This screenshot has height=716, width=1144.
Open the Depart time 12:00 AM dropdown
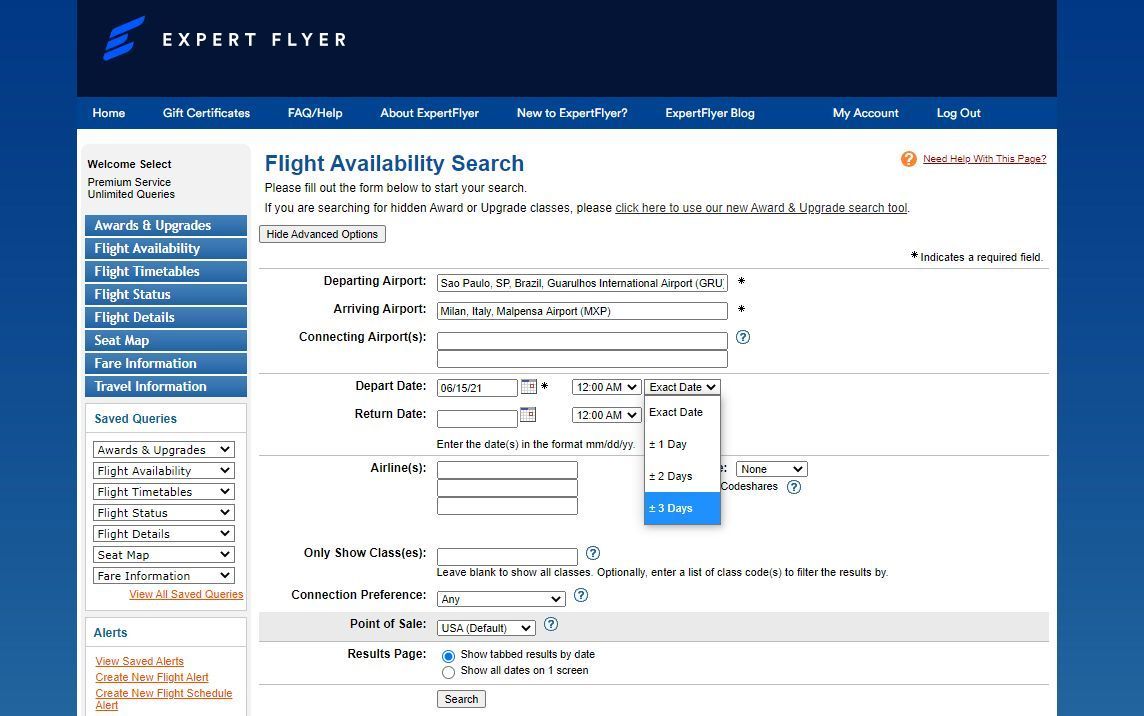[x=606, y=387]
